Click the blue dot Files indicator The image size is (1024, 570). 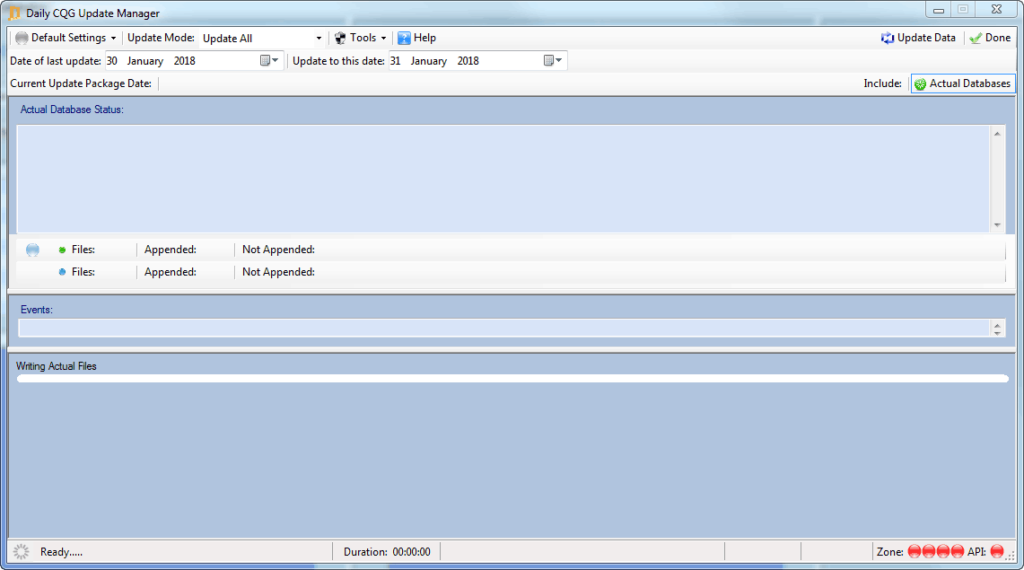pyautogui.click(x=62, y=272)
